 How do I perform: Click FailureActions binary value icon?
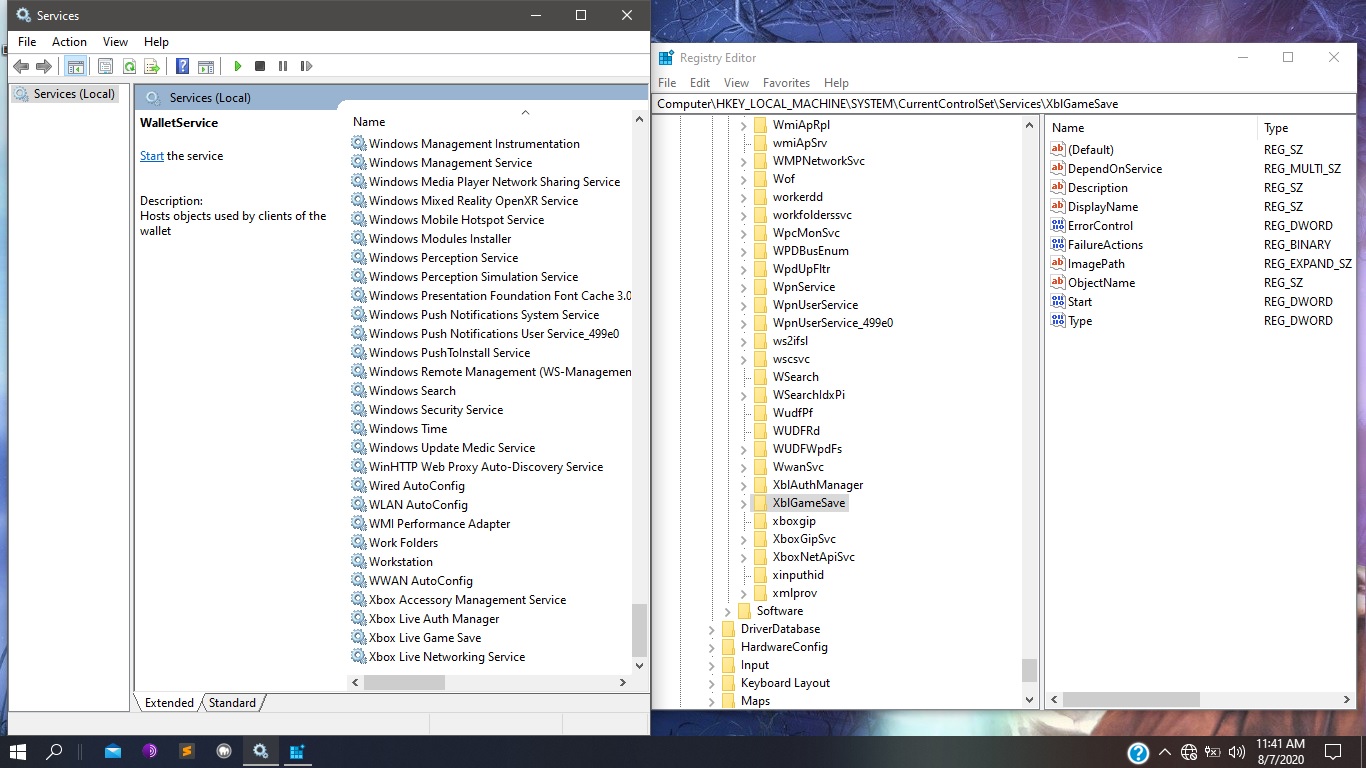click(x=1058, y=245)
